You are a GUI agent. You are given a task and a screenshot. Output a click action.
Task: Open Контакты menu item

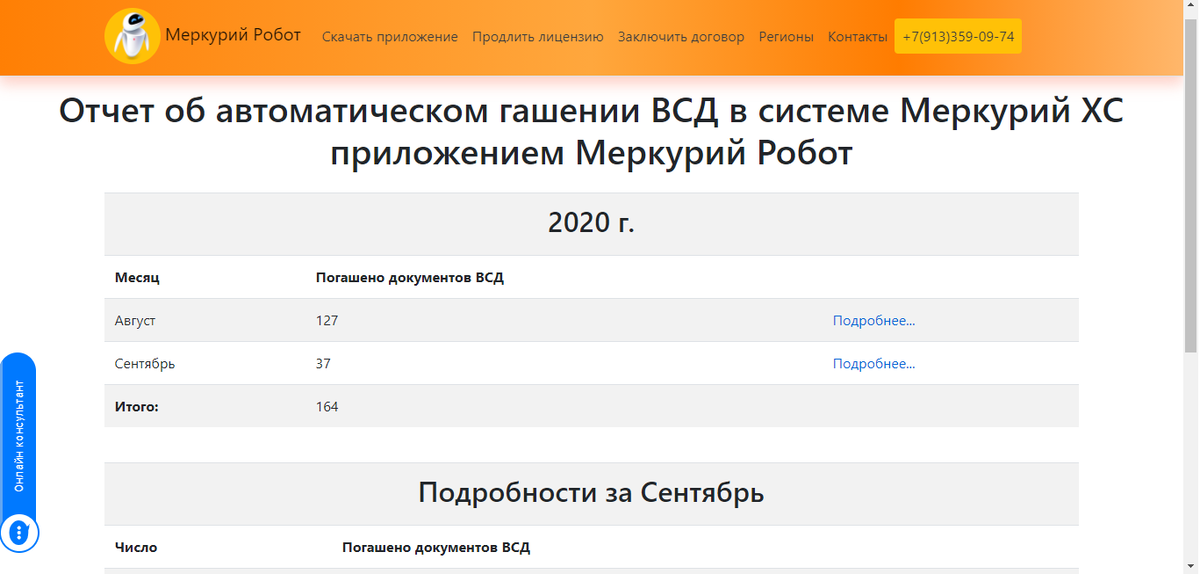pos(857,37)
